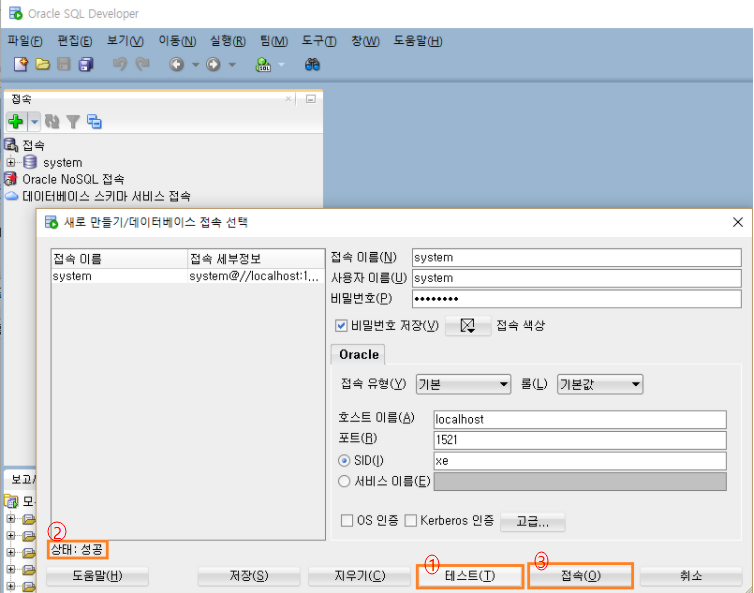
Task: Open dropdown next to Back arrow
Action: click(x=195, y=64)
